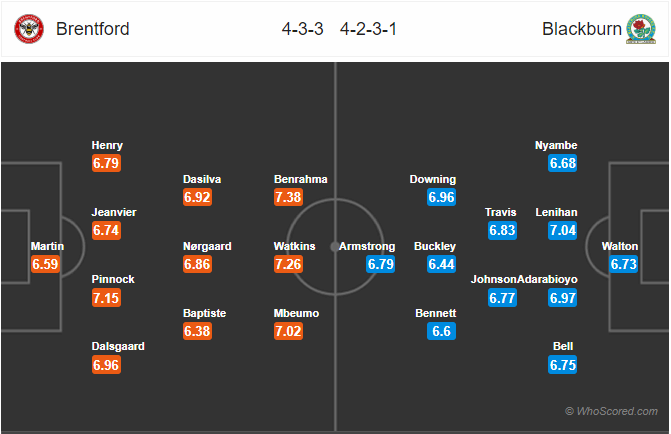Select goalkeeper Walton's 6.73 rating
671x434 pixels.
[x=623, y=264]
